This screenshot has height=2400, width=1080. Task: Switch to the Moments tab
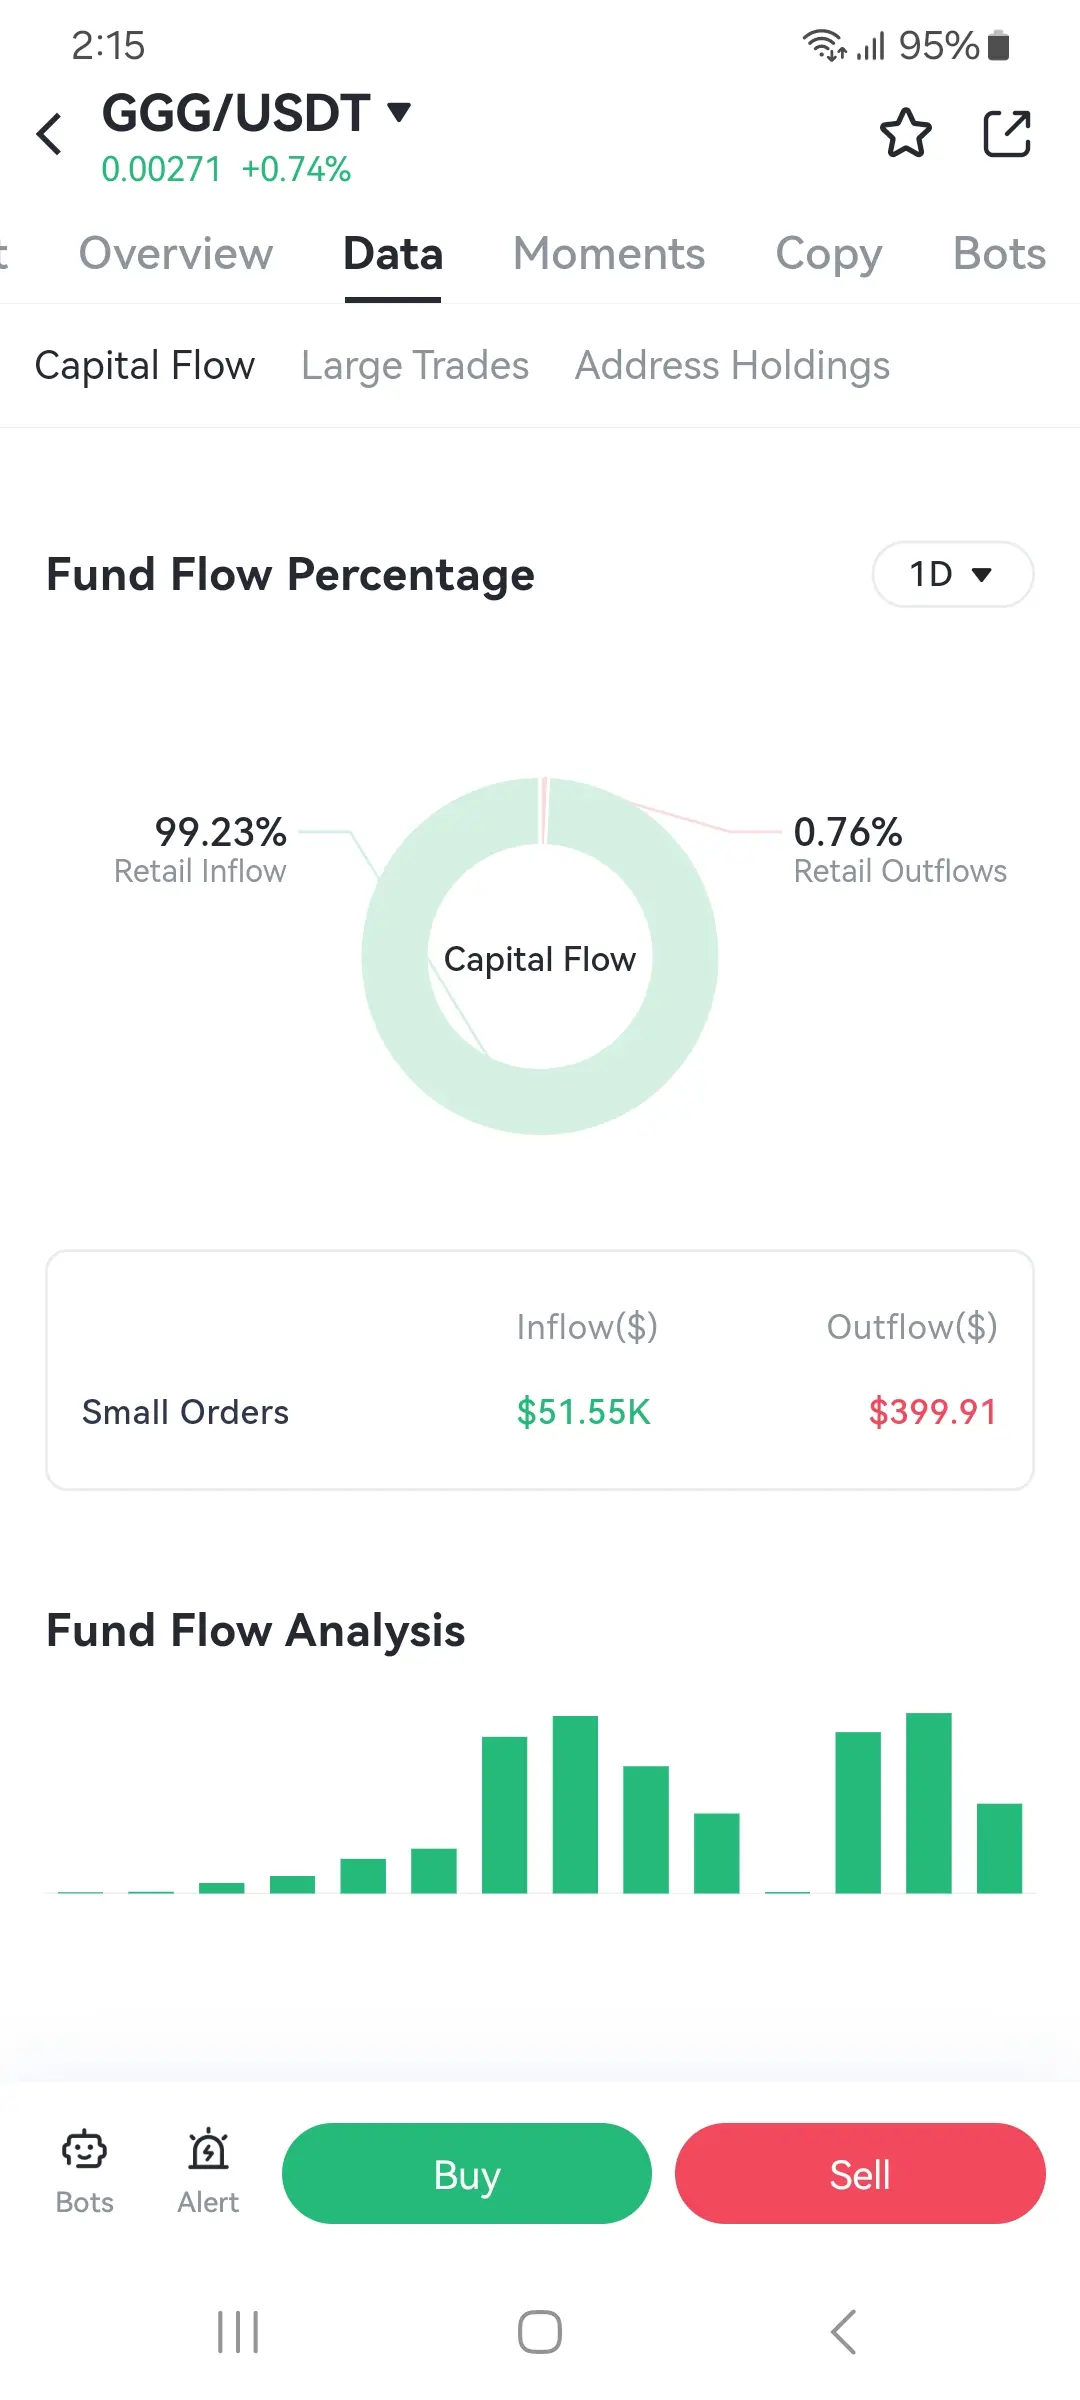[x=609, y=254]
